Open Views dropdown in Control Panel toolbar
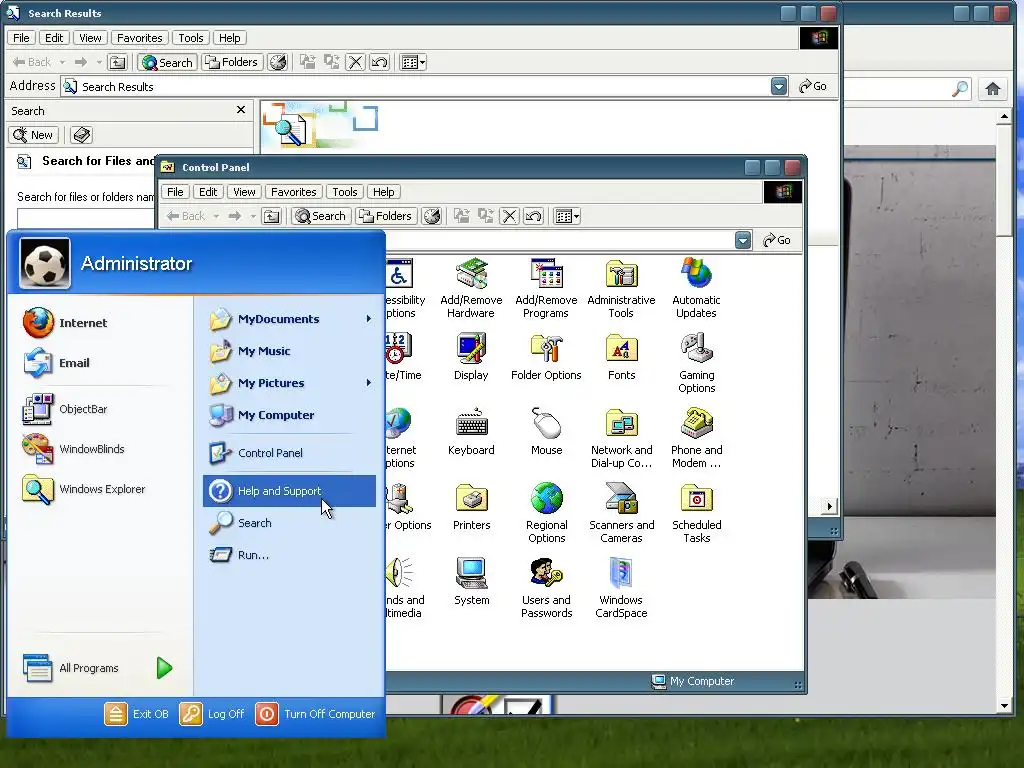Image resolution: width=1024 pixels, height=768 pixels. [x=567, y=216]
